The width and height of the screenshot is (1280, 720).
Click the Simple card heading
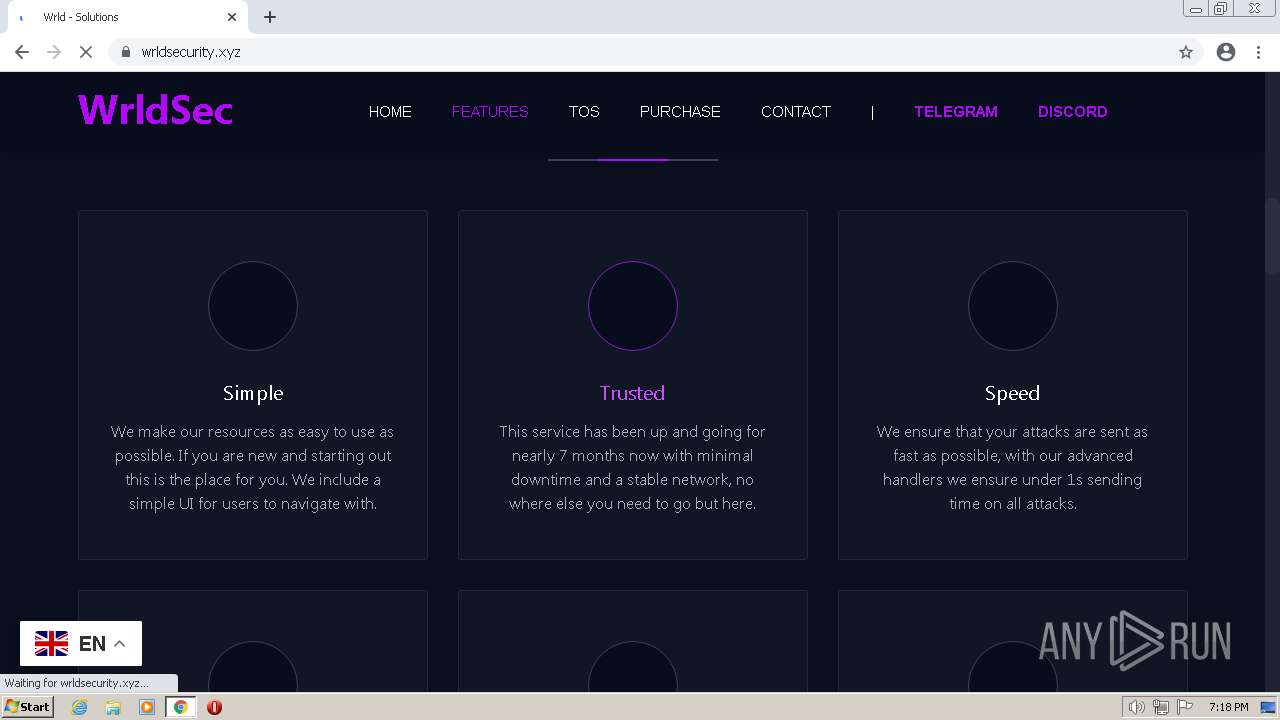253,393
